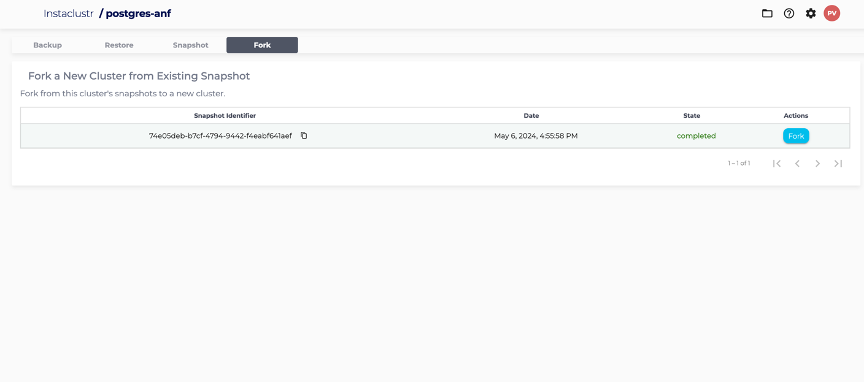864x382 pixels.
Task: Click the Instaclustr logo link
Action: [68, 13]
